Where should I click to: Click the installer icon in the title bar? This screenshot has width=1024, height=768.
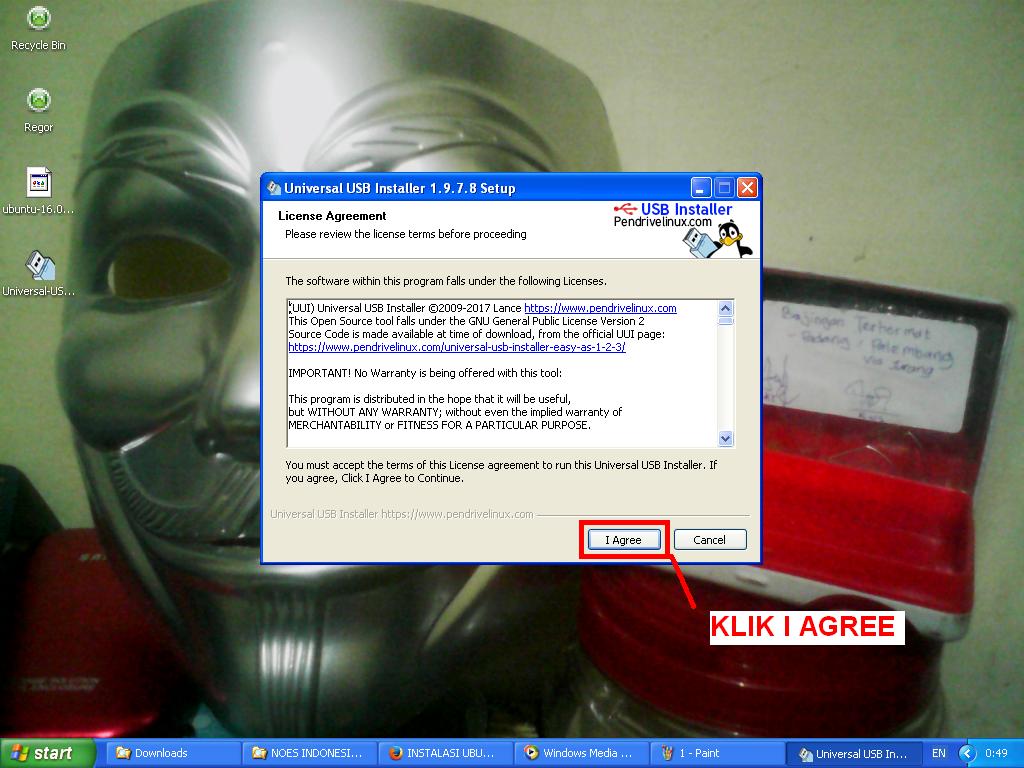click(x=274, y=188)
